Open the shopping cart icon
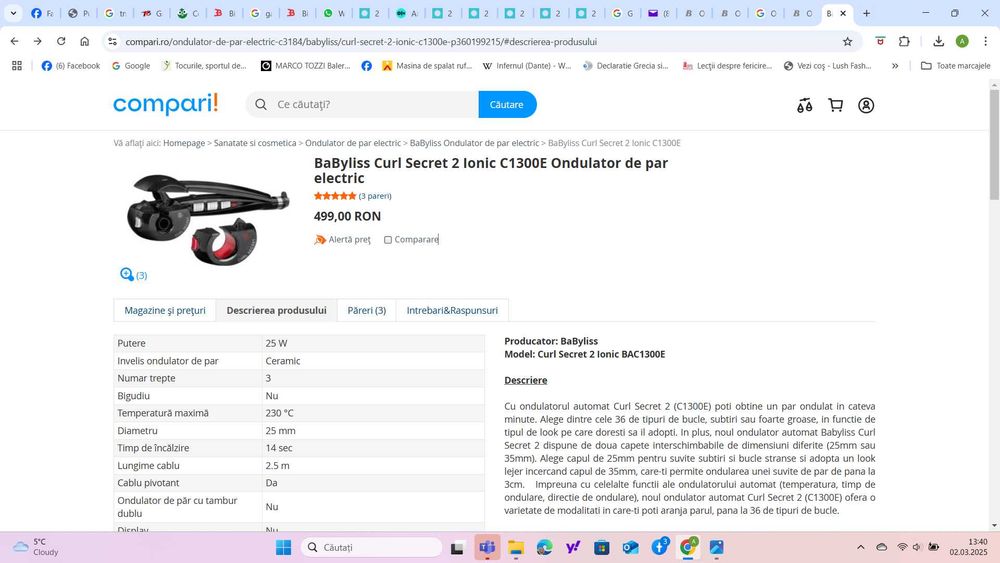The height and width of the screenshot is (563, 1000). point(835,105)
